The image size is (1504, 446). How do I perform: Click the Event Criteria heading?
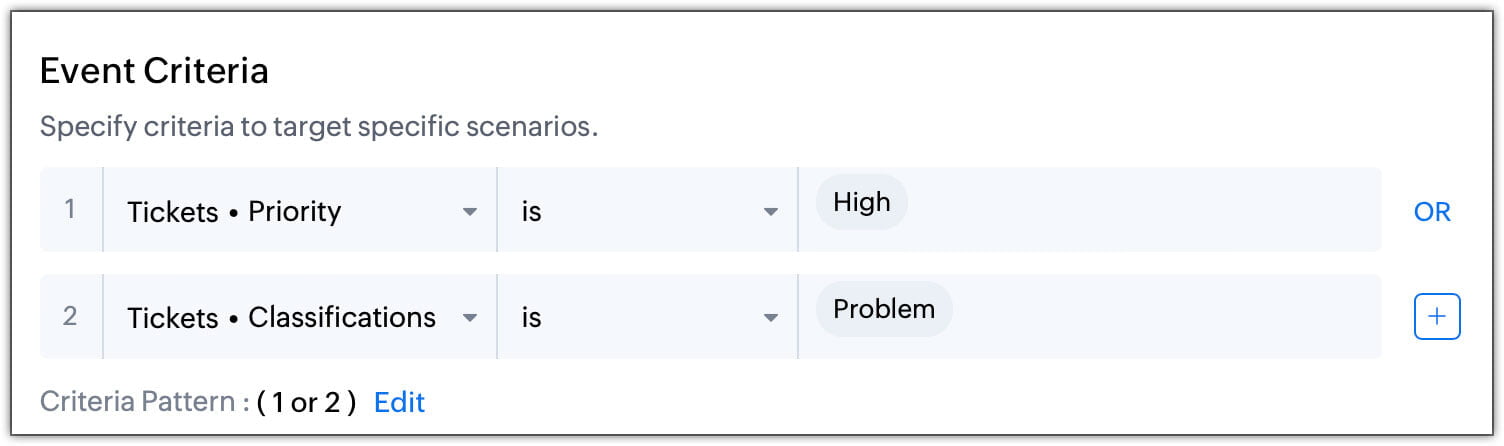click(154, 71)
